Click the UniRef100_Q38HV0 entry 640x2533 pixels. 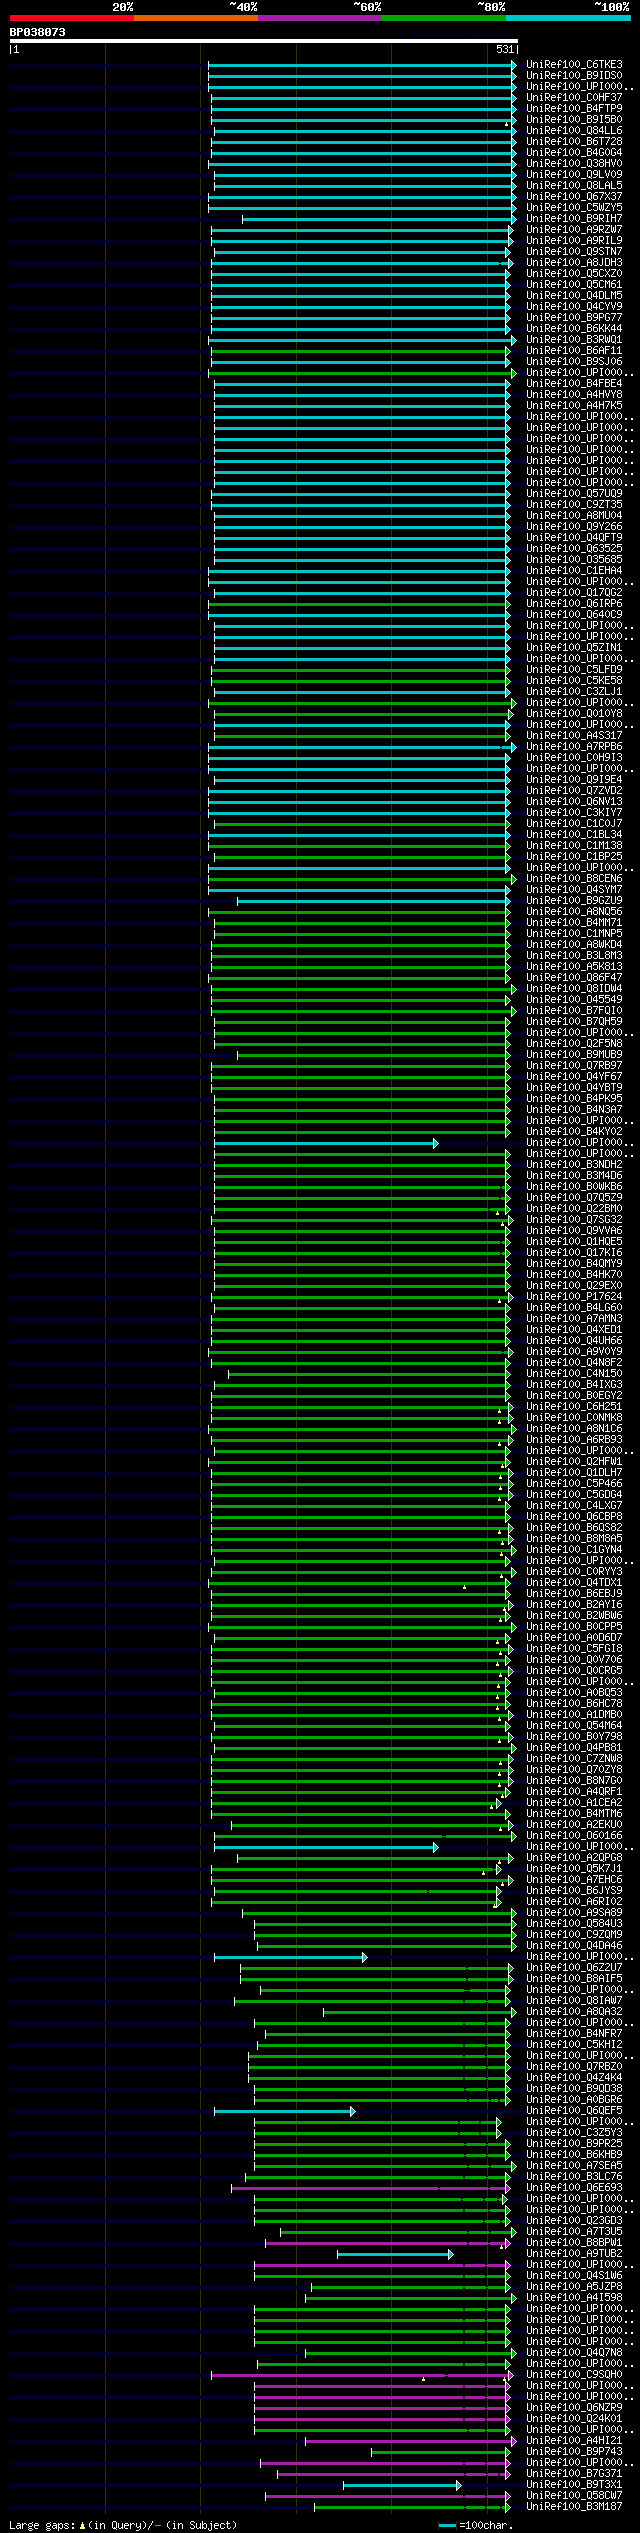574,164
